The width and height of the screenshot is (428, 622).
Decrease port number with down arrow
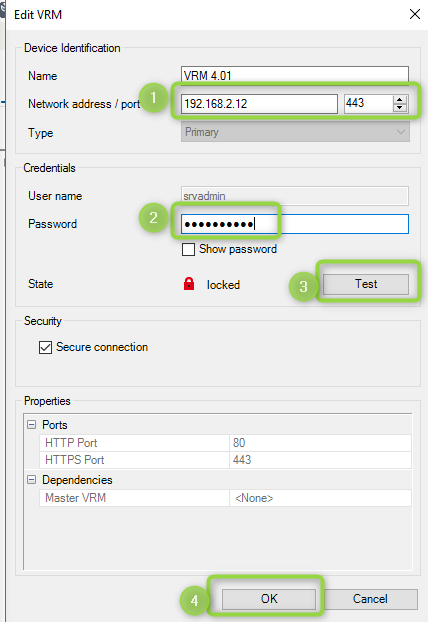pos(400,108)
